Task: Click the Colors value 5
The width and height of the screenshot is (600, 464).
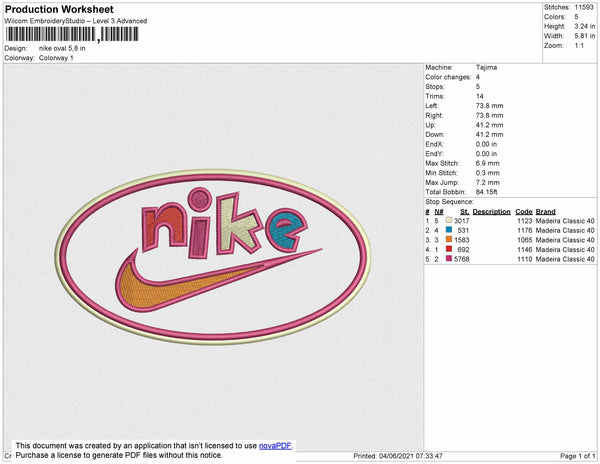Action: point(576,17)
